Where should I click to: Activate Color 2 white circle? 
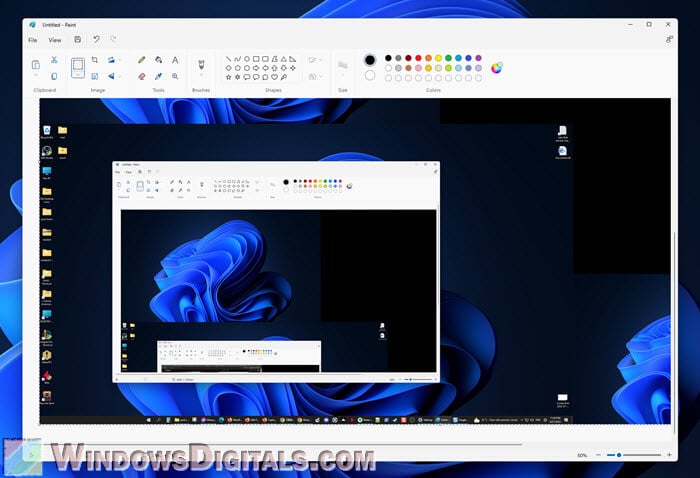pos(370,75)
